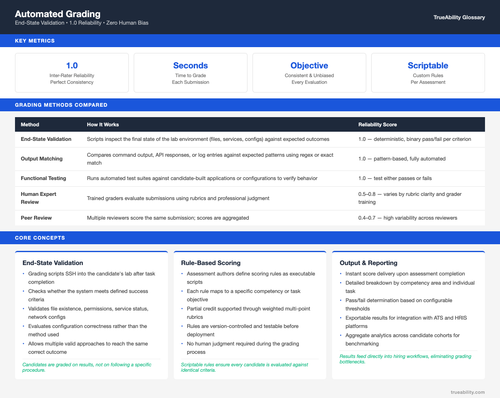Click bullet 'Checks whether the system meets defined success'

(88, 295)
